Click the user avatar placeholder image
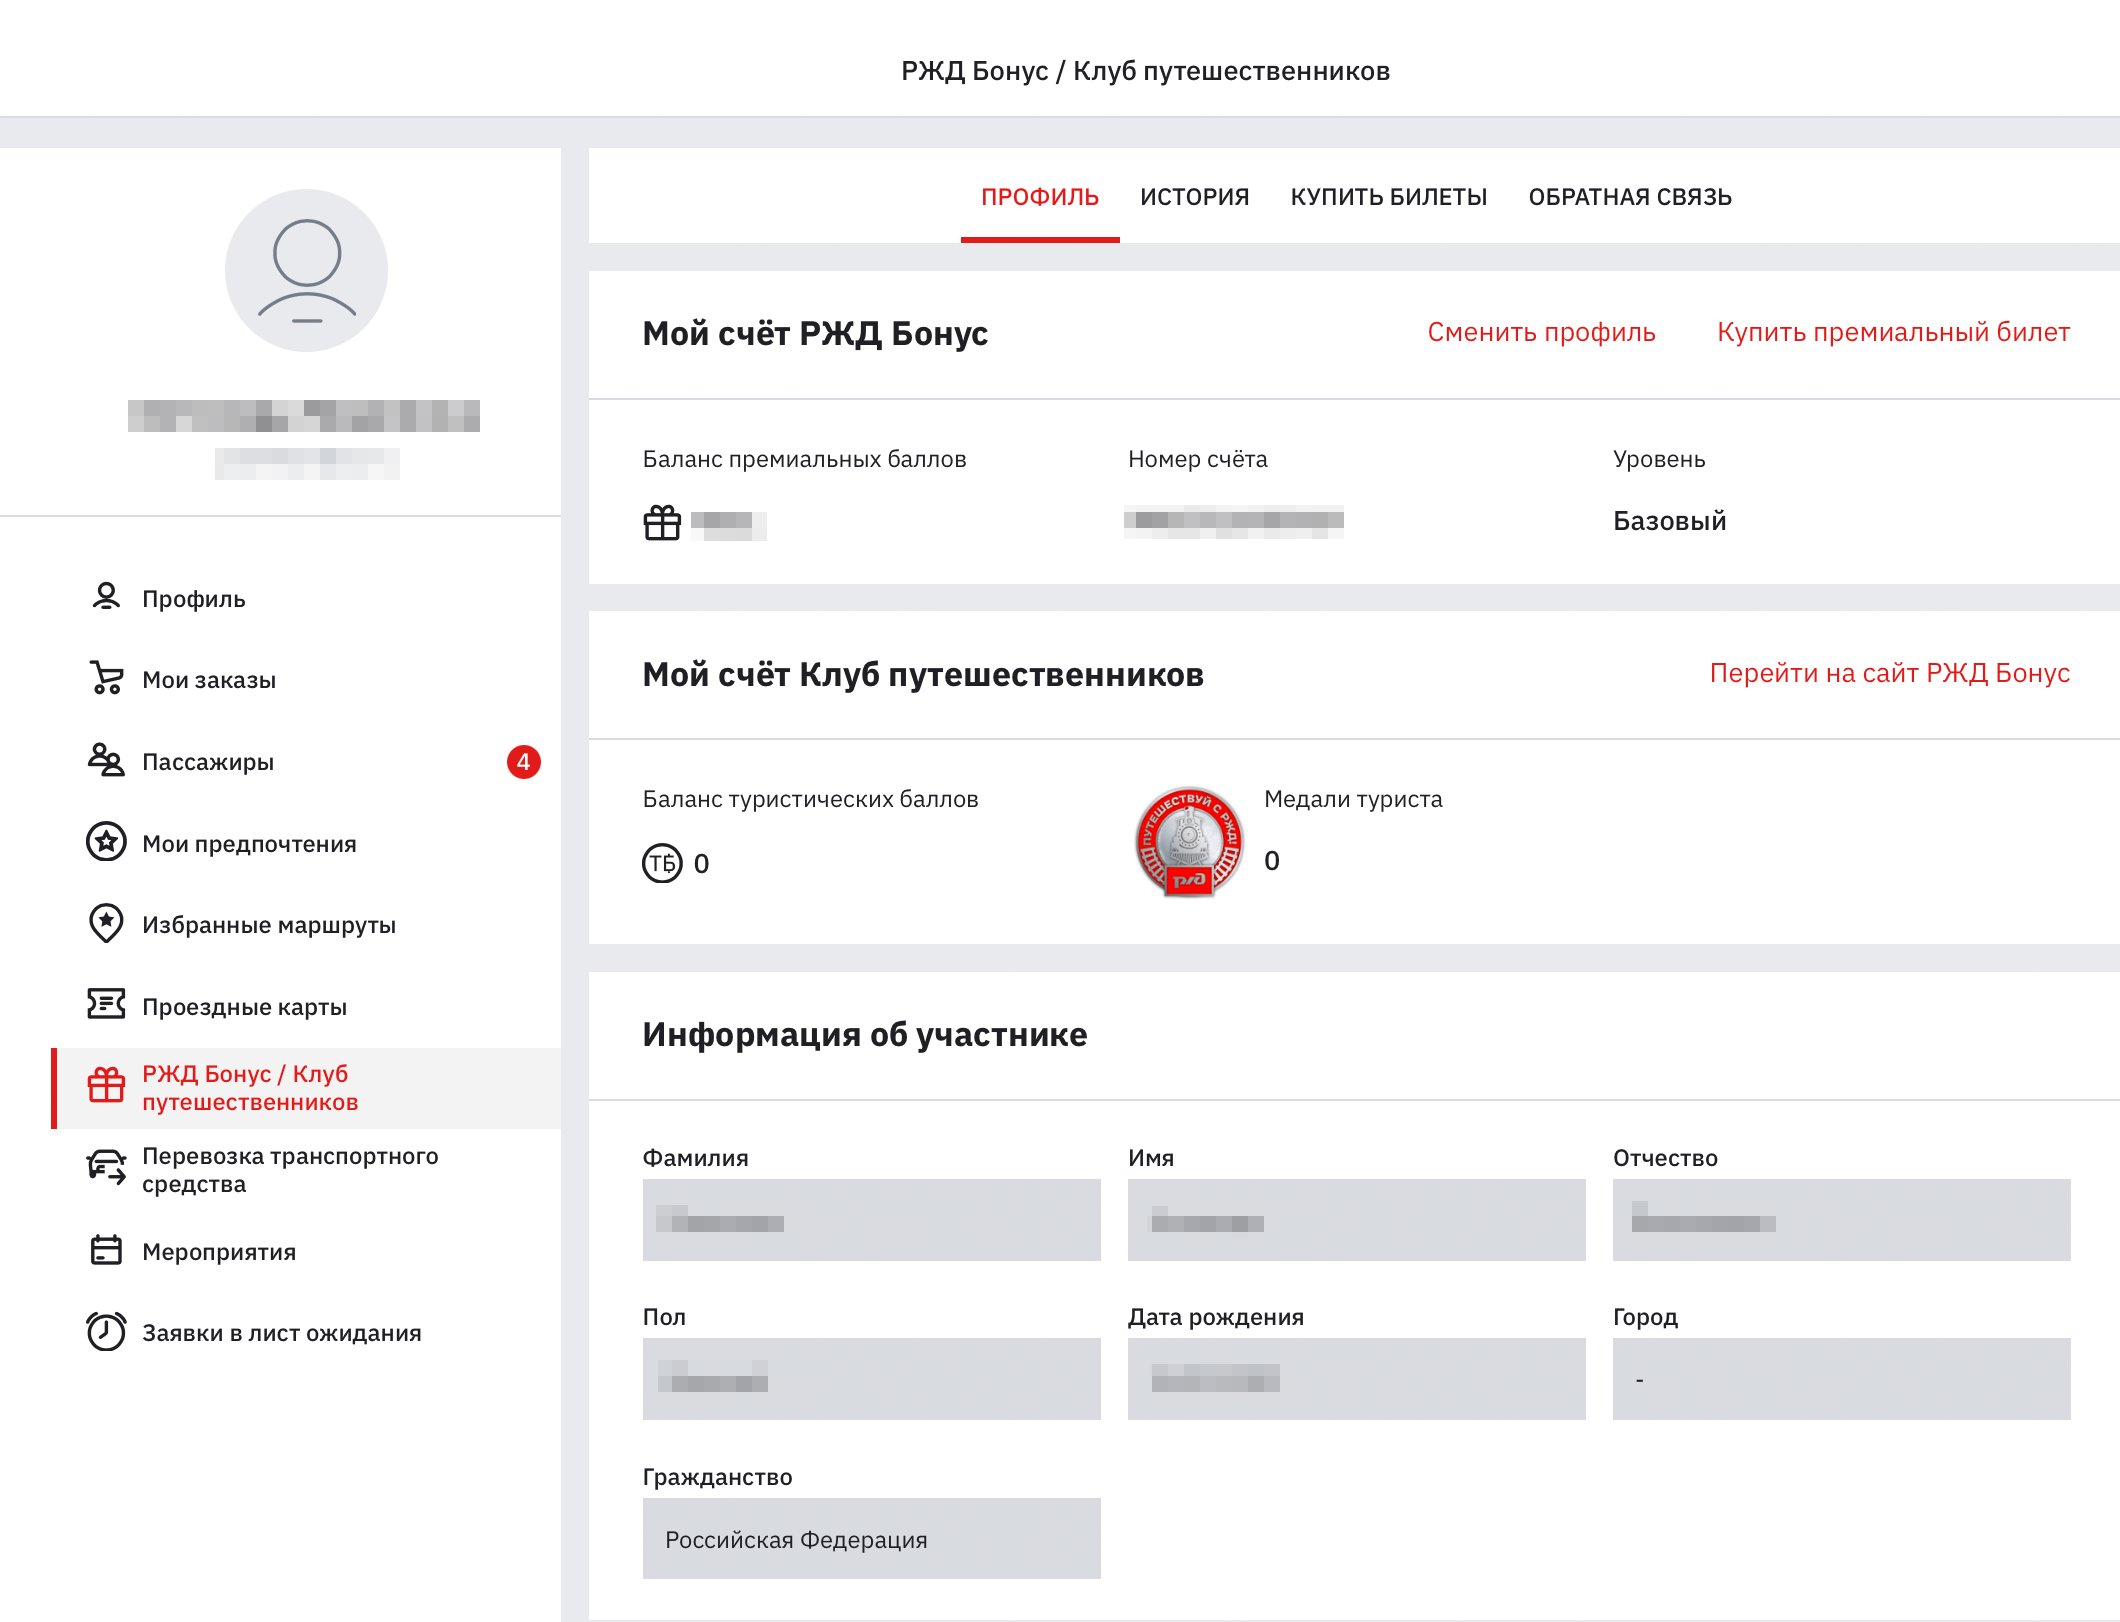The image size is (2120, 1622). coord(306,270)
